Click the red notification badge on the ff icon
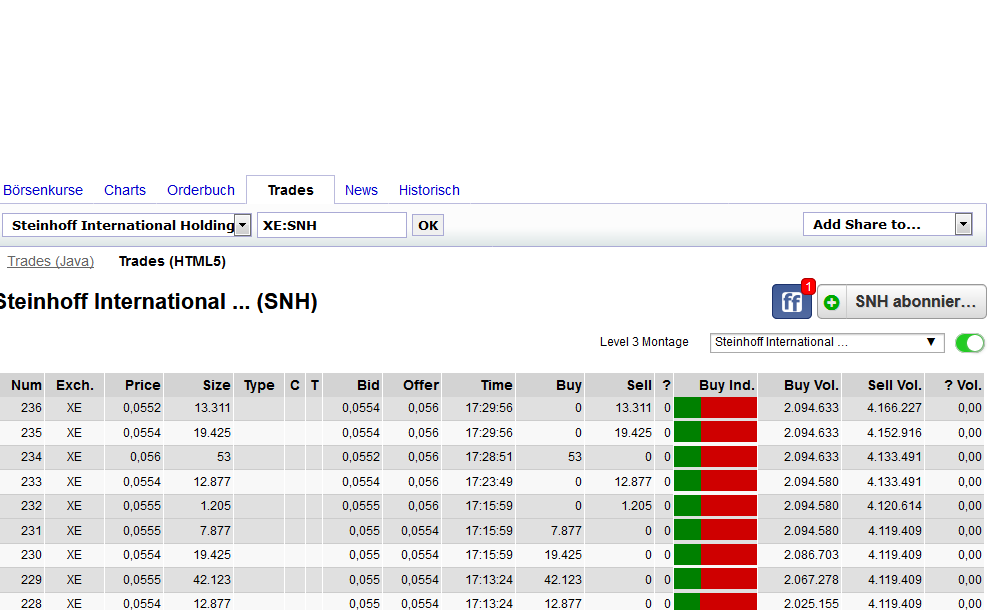990x610 pixels. [807, 286]
